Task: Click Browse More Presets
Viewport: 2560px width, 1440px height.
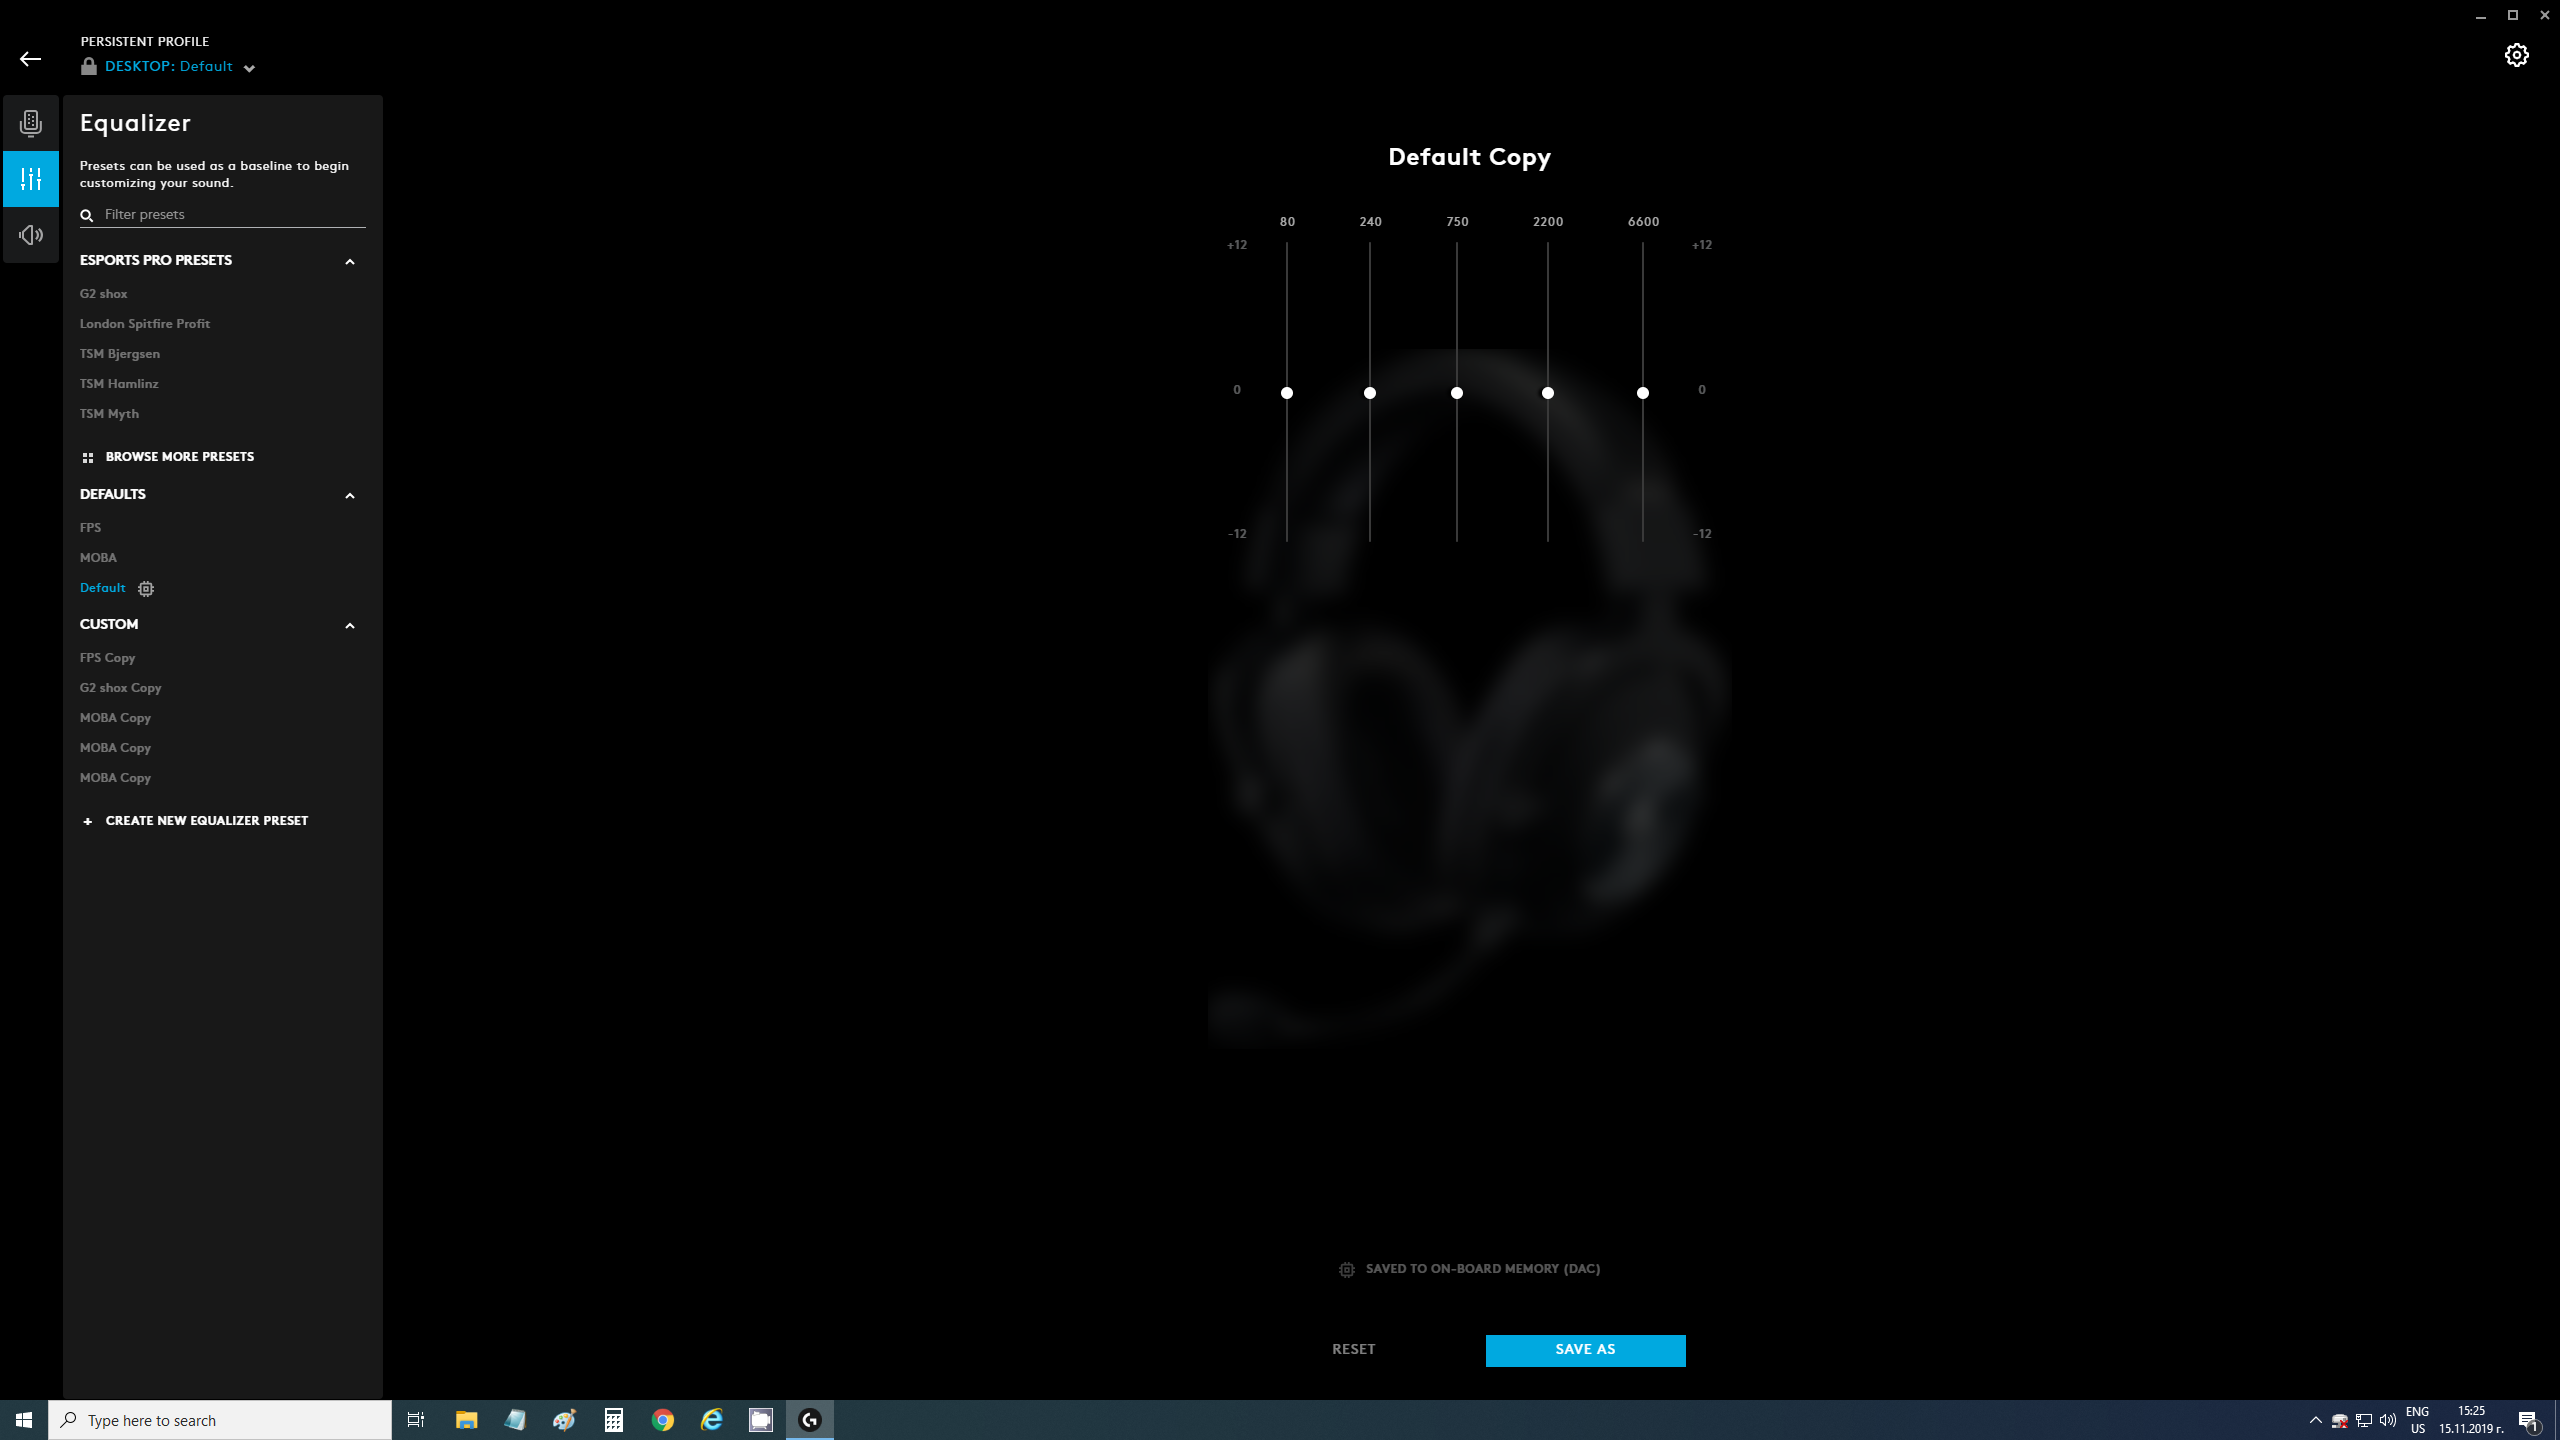Action: (168, 457)
